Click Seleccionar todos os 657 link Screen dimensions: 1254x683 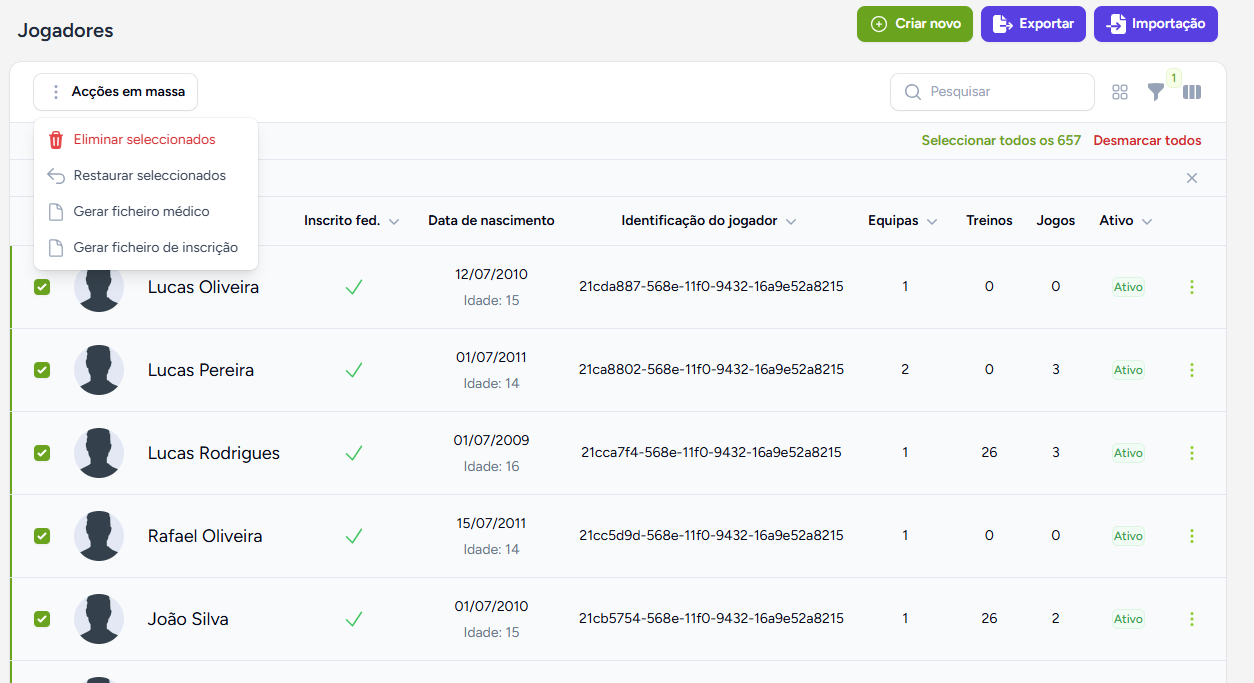(1001, 141)
